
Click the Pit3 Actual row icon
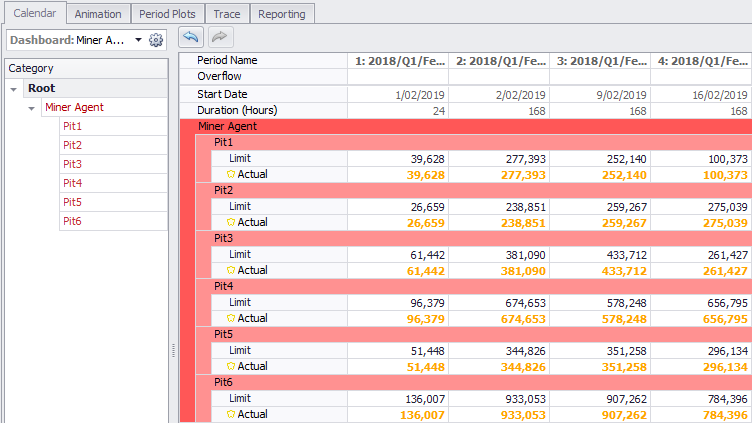(231, 270)
